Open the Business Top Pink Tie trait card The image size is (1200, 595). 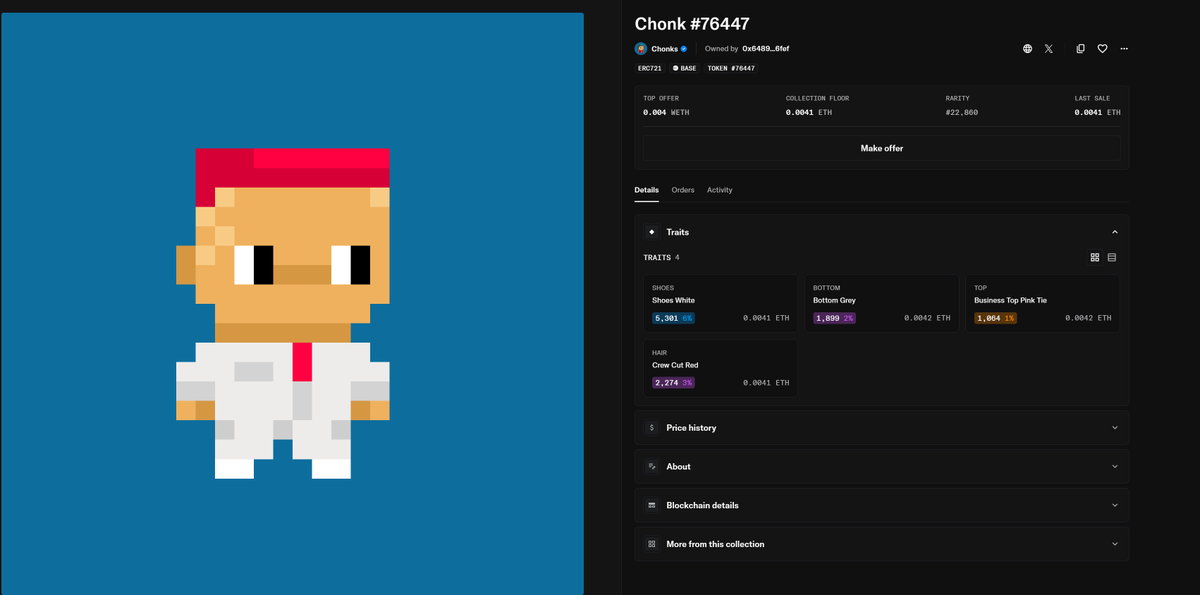coord(1043,304)
